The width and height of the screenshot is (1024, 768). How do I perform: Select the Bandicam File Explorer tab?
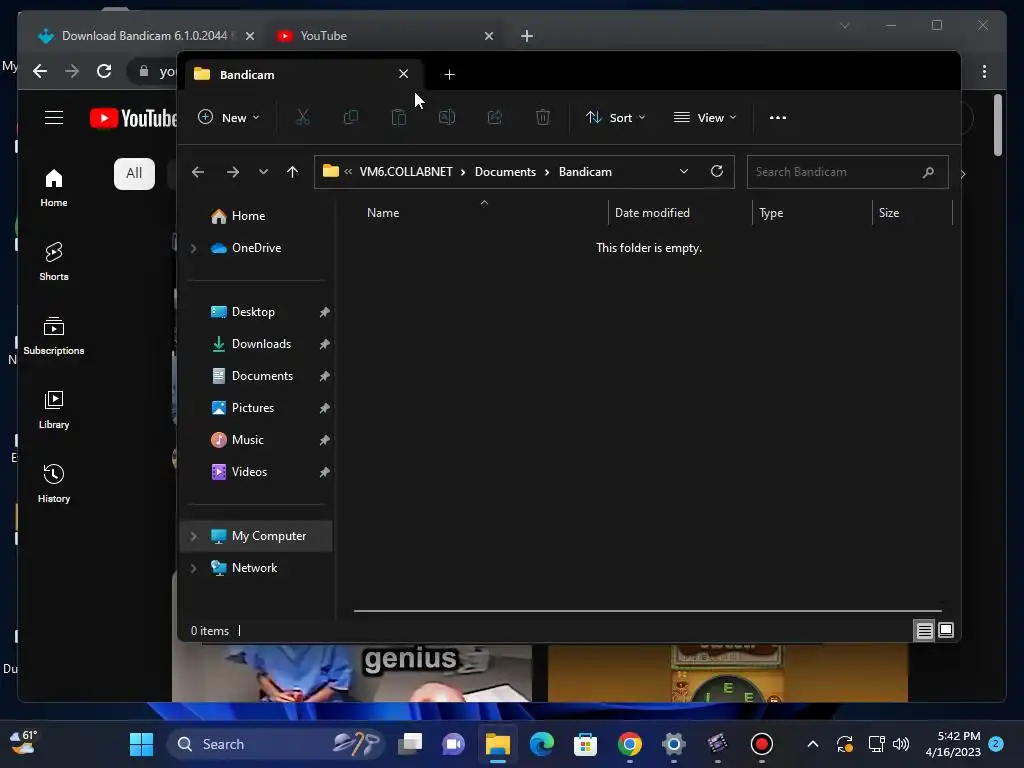pyautogui.click(x=302, y=74)
